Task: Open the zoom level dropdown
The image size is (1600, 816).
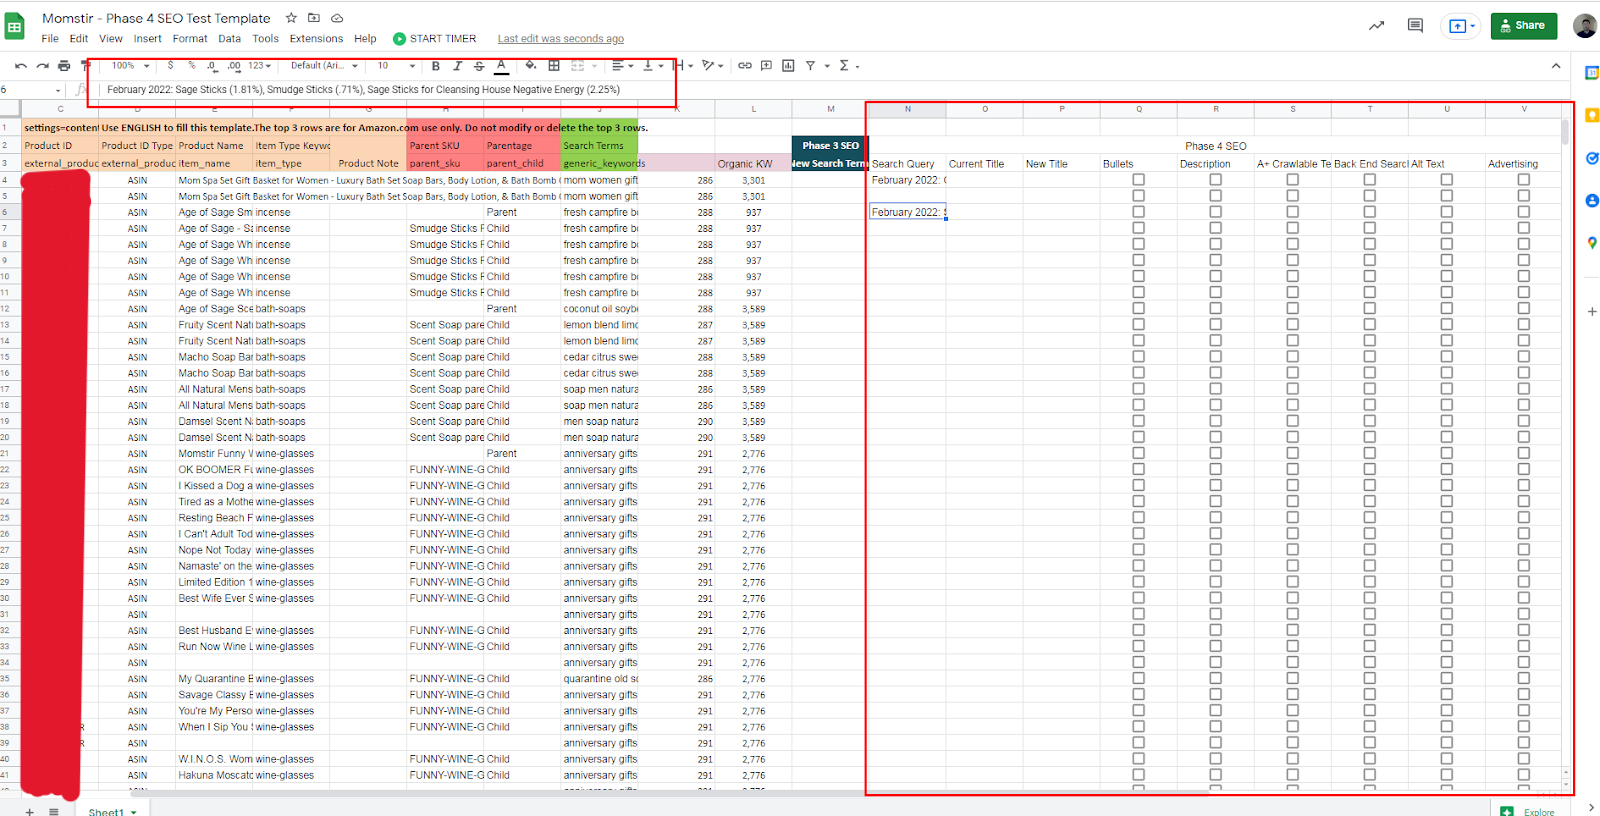Action: [x=131, y=66]
